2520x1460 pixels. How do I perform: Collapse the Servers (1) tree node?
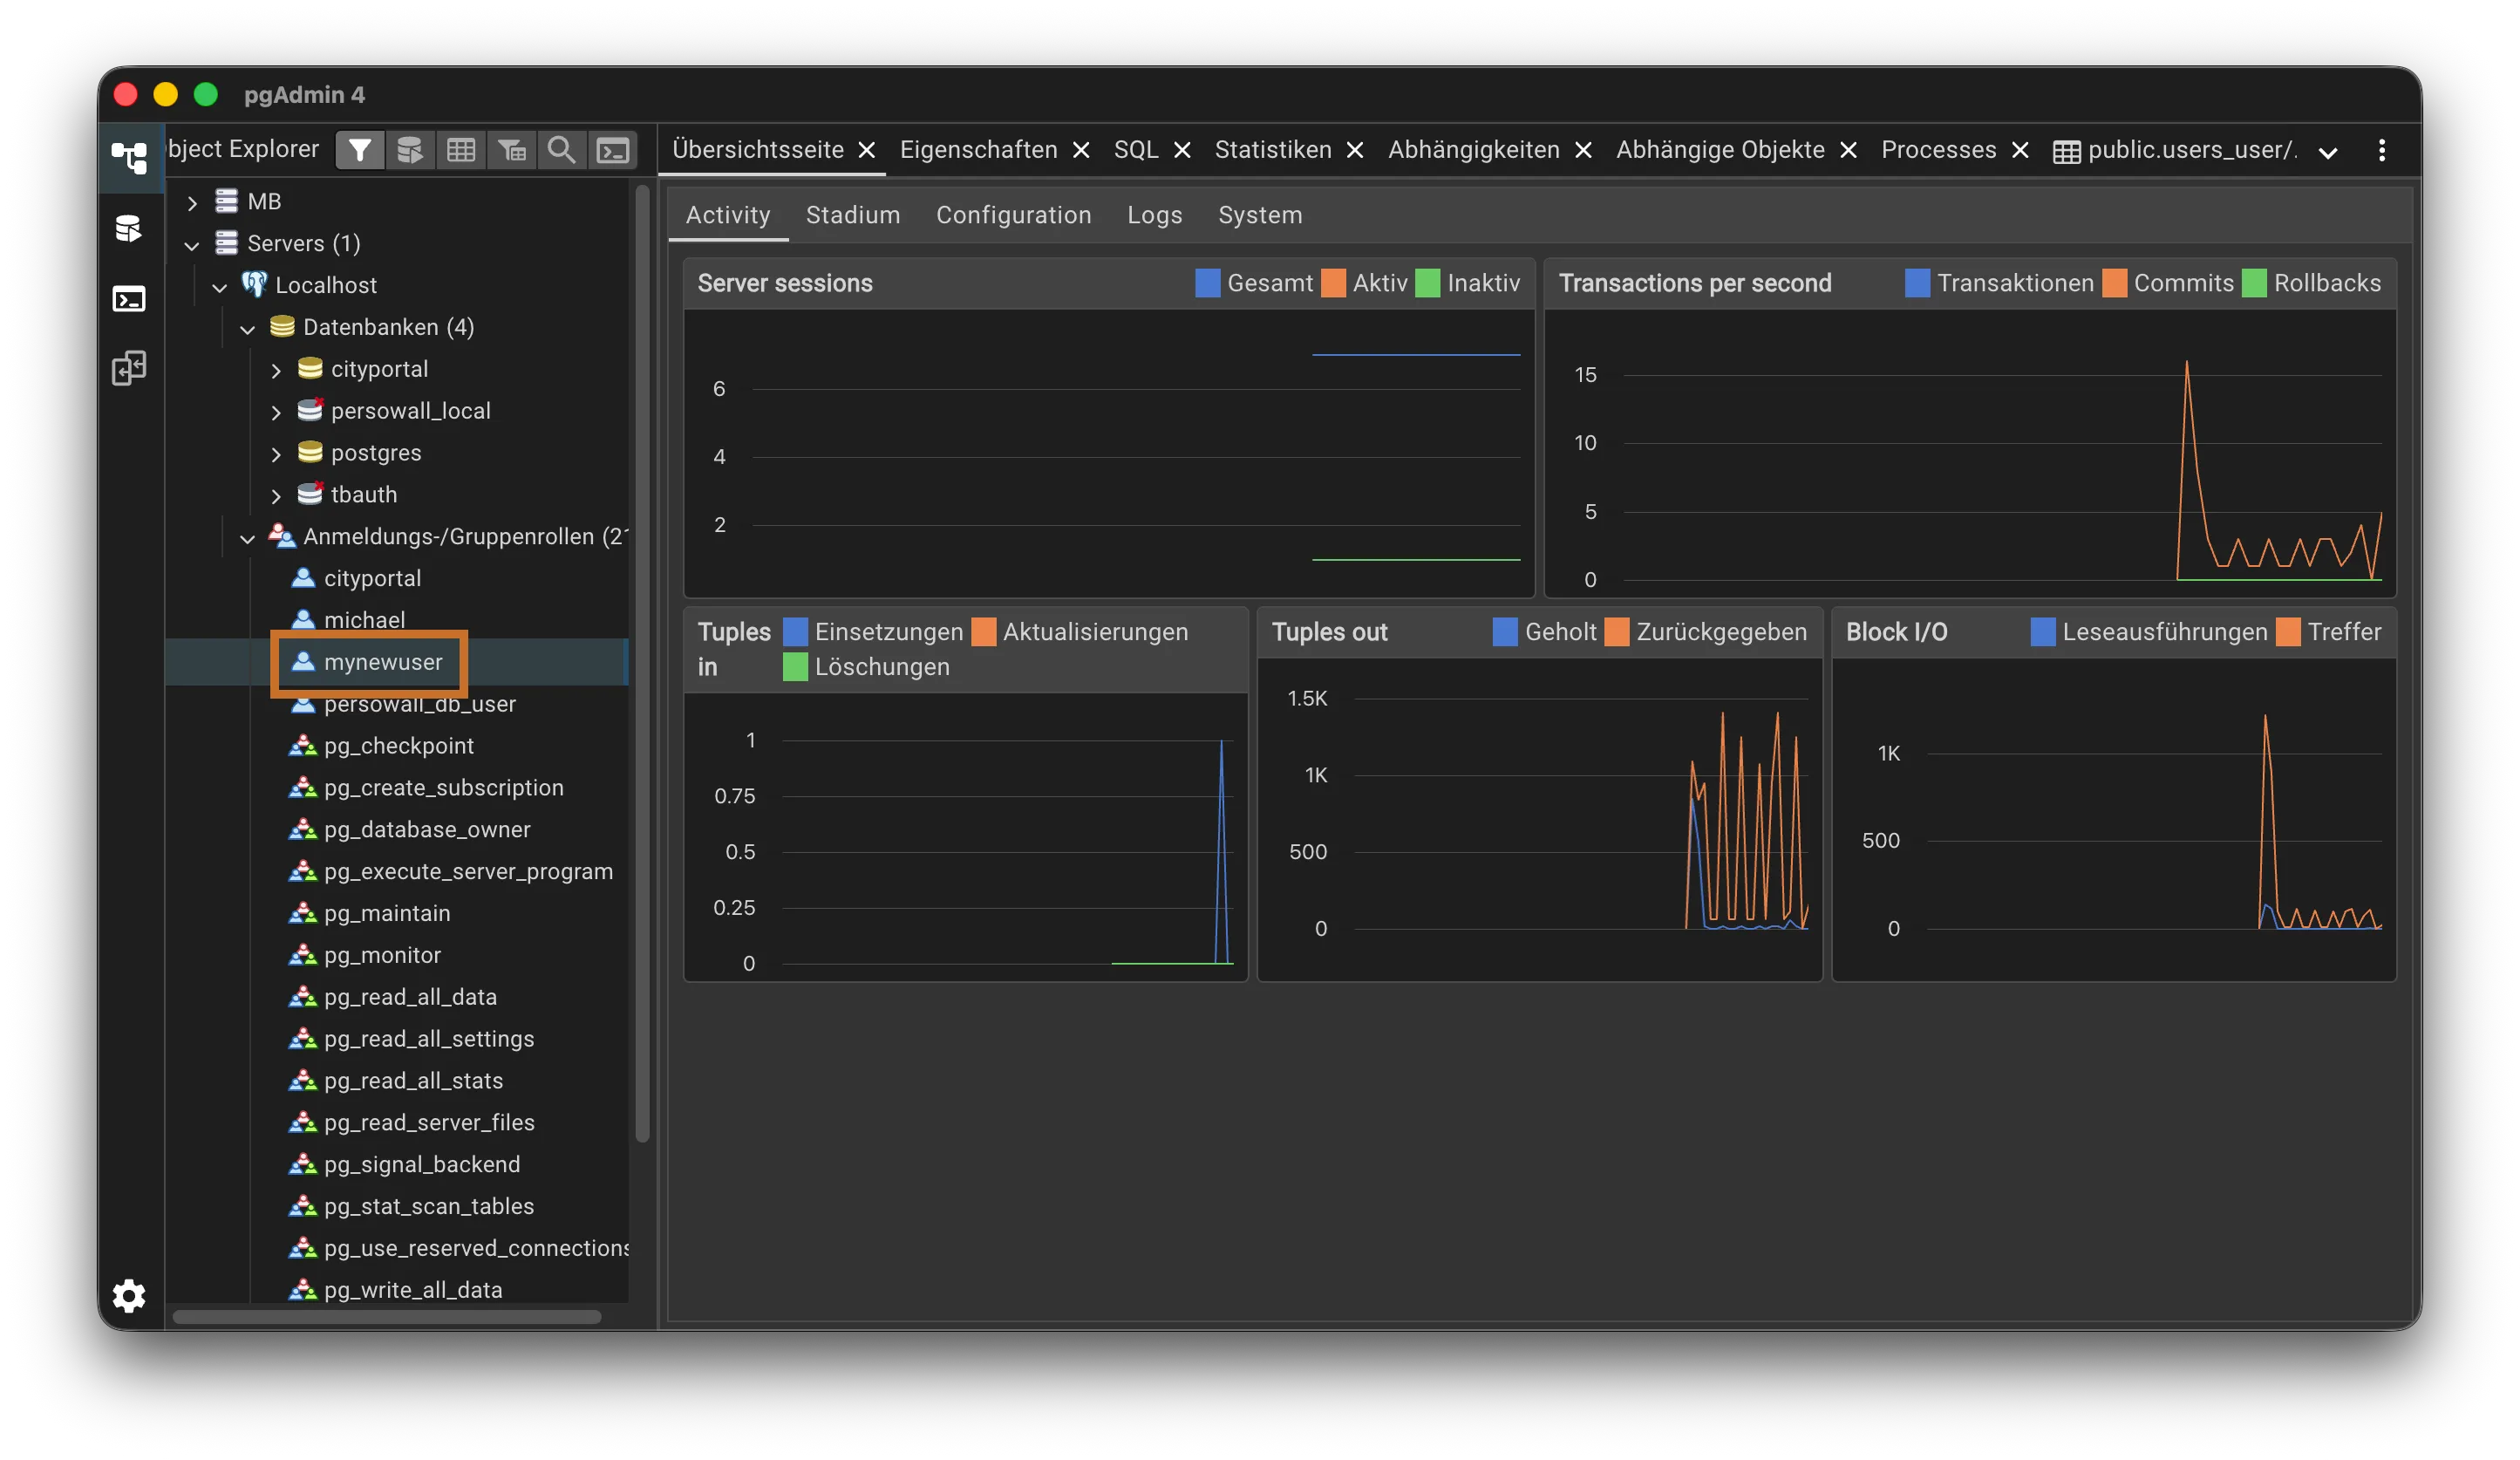pyautogui.click(x=192, y=243)
